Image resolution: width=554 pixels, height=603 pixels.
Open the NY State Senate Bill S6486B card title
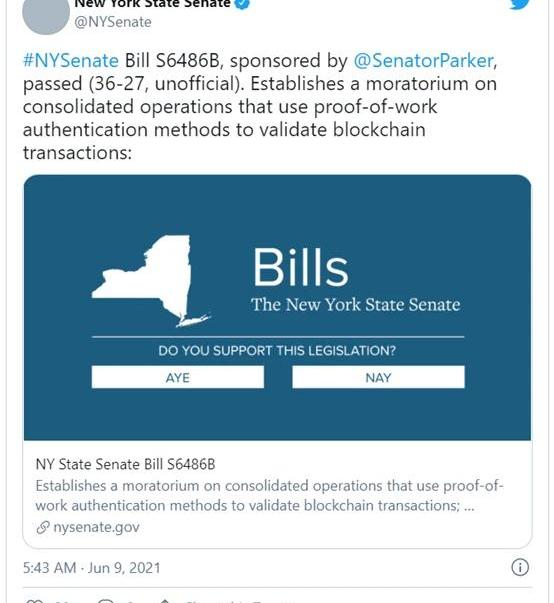click(x=125, y=464)
